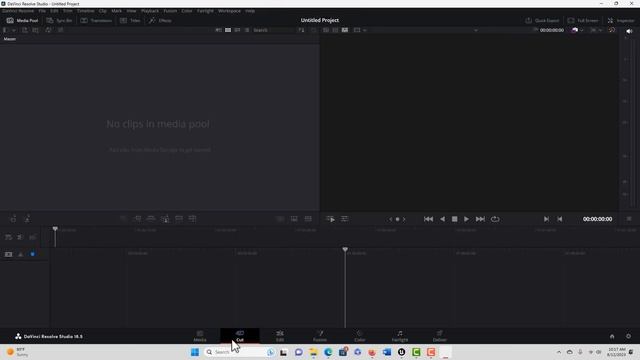Image resolution: width=640 pixels, height=360 pixels.
Task: Click the Full Screen button
Action: [583, 20]
